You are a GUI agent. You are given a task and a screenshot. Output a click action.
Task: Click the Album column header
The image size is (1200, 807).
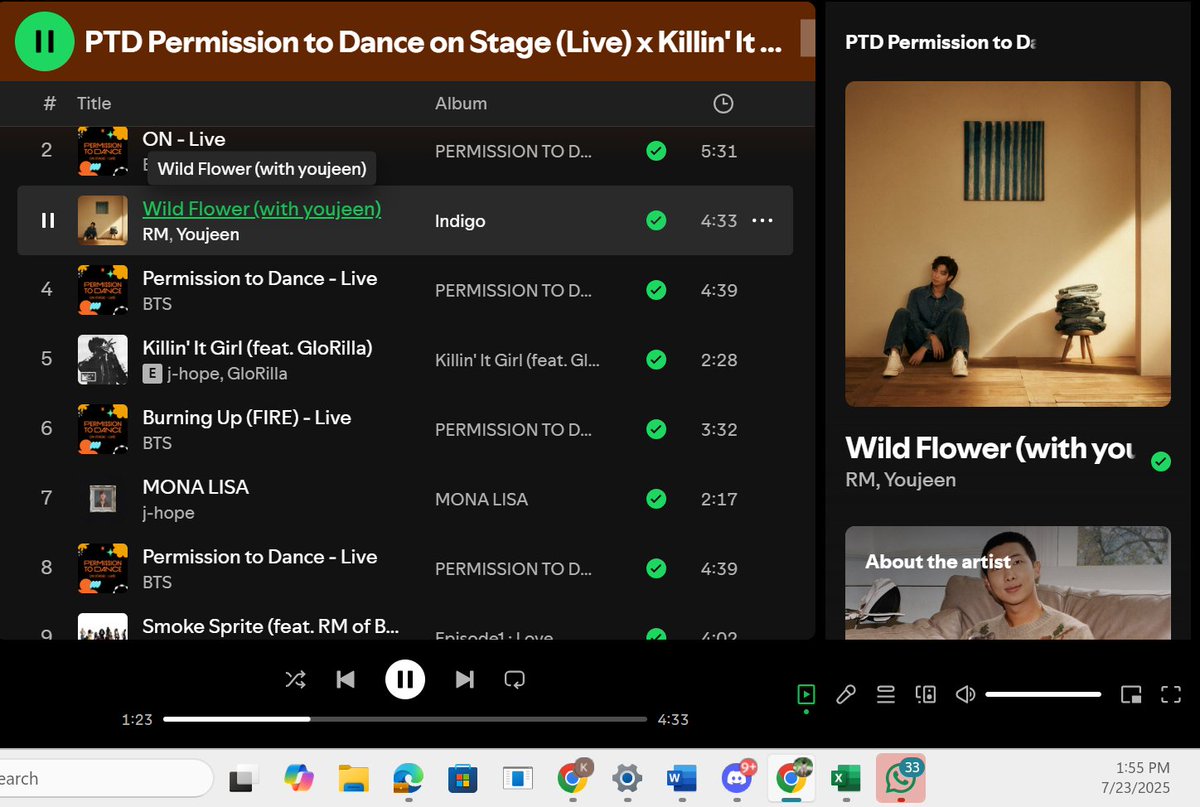(461, 103)
